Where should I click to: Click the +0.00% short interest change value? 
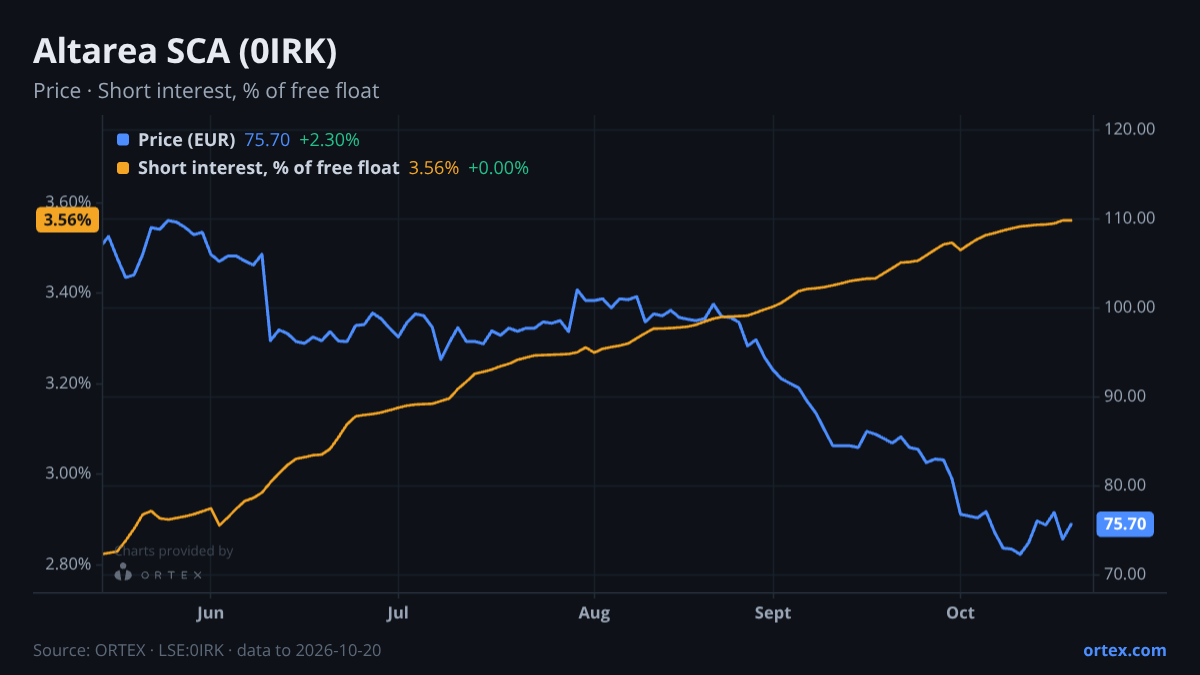tap(498, 168)
